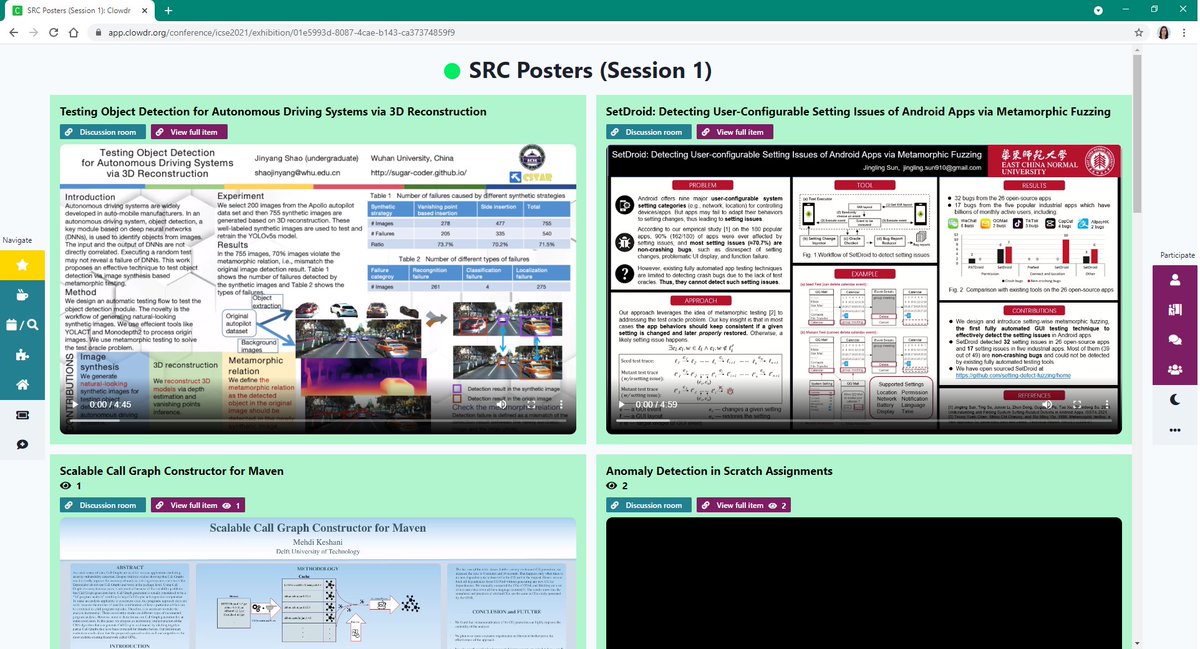Open the group of people icon in Participate
This screenshot has height=649, width=1200.
tap(1175, 370)
